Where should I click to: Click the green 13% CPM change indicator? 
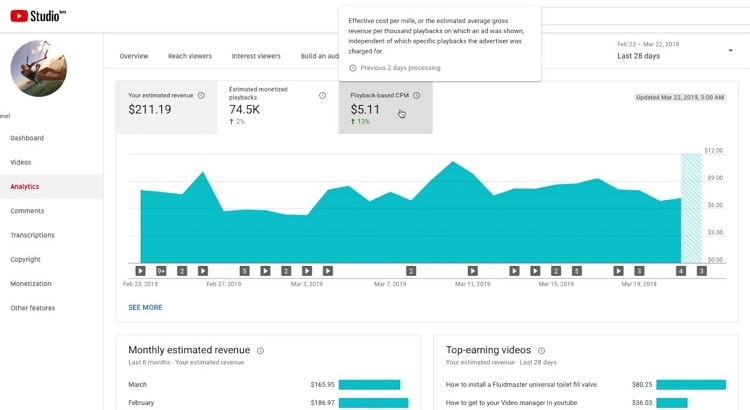pyautogui.click(x=360, y=122)
